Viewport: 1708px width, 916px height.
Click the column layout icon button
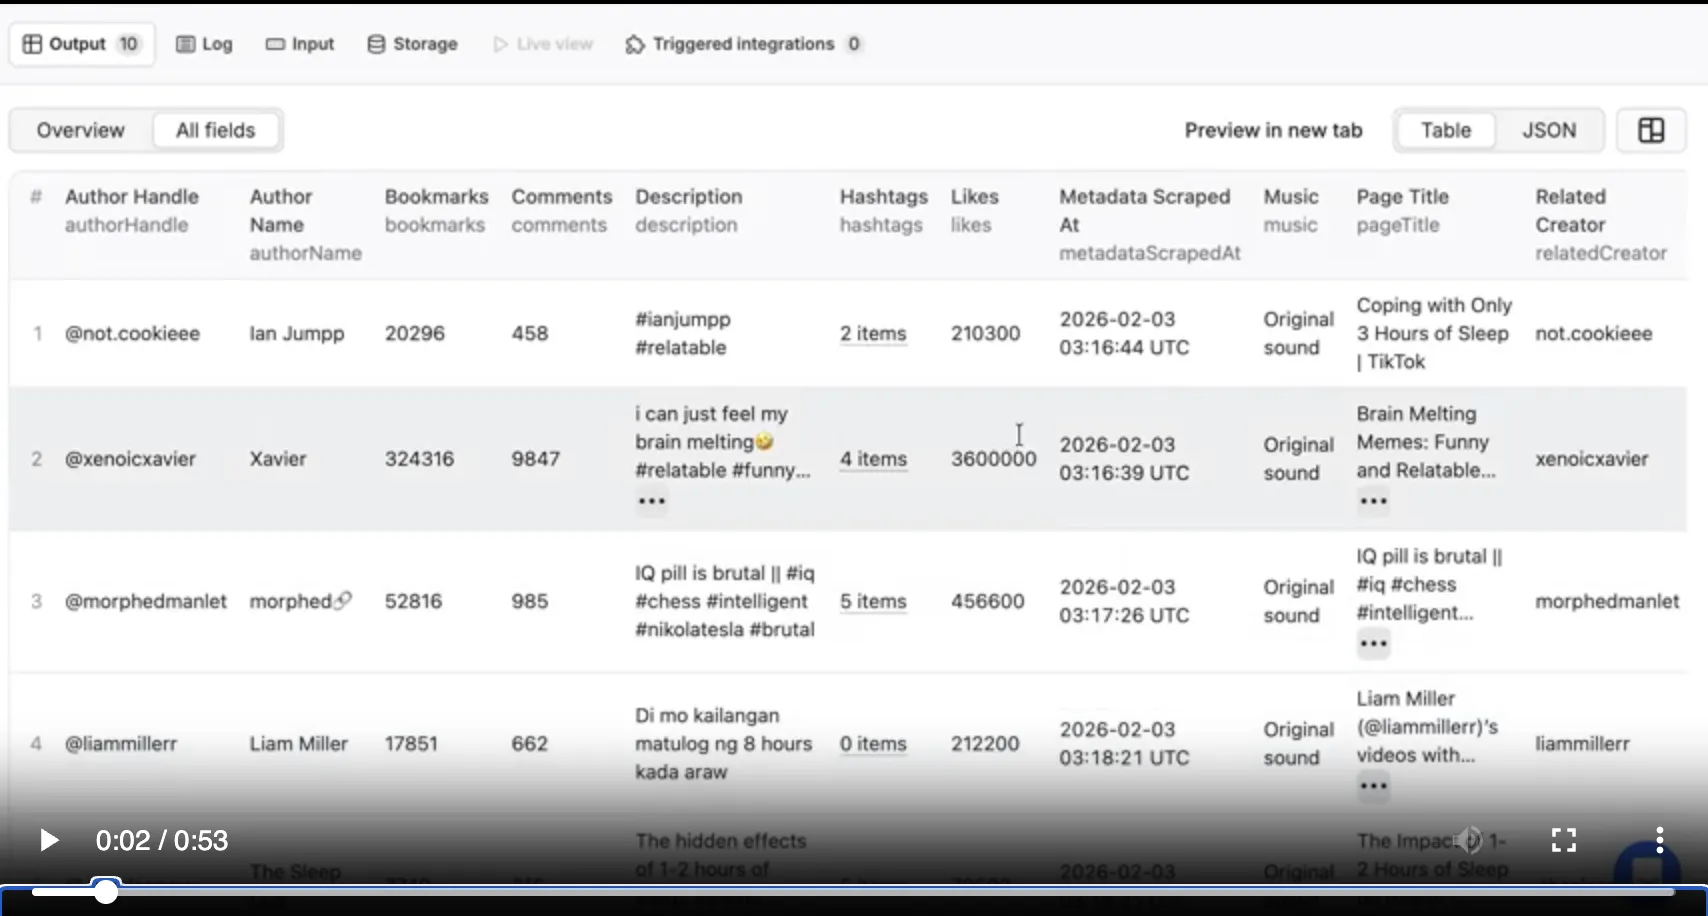pyautogui.click(x=1651, y=130)
